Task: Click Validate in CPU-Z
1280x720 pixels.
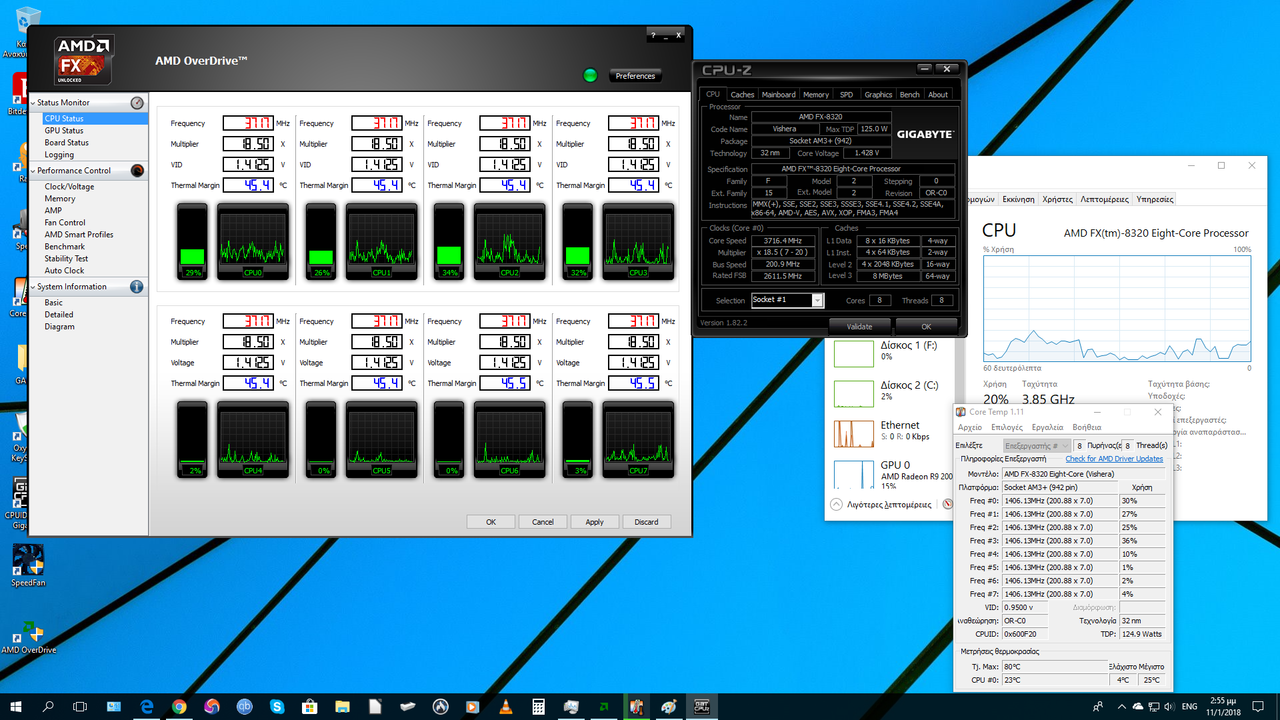Action: (x=859, y=326)
